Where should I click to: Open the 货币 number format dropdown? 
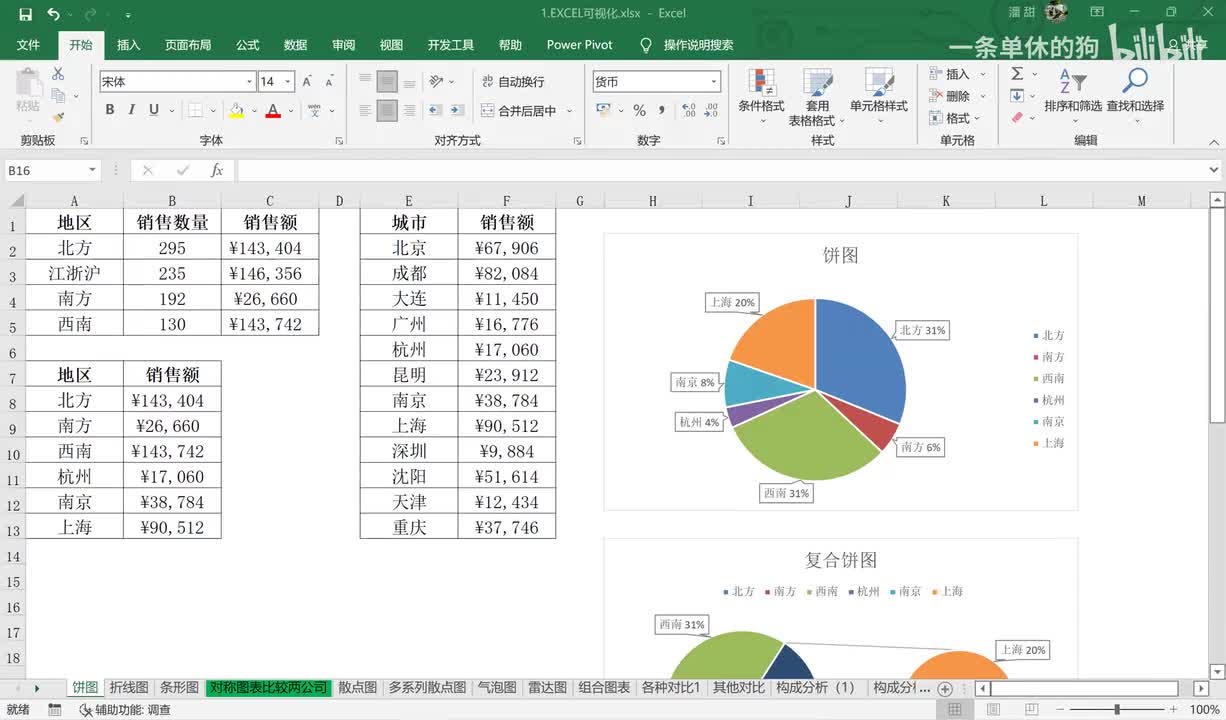pyautogui.click(x=714, y=82)
